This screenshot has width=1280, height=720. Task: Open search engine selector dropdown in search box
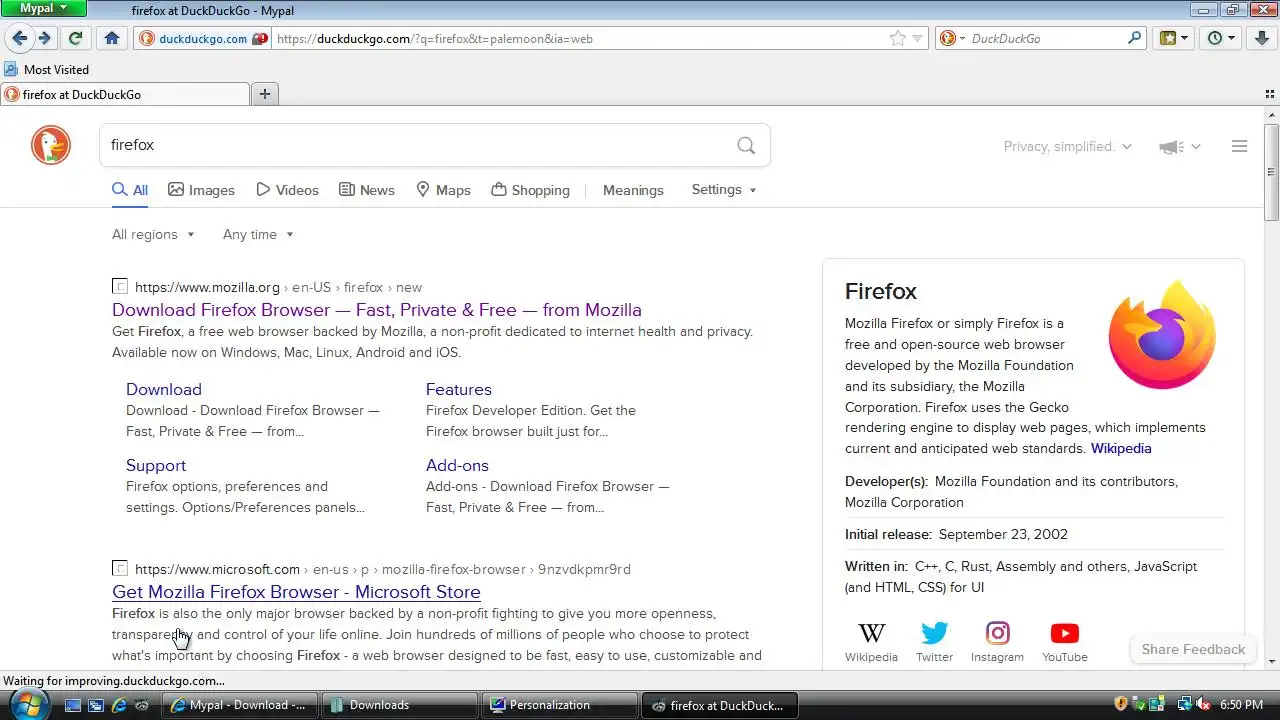tap(952, 38)
